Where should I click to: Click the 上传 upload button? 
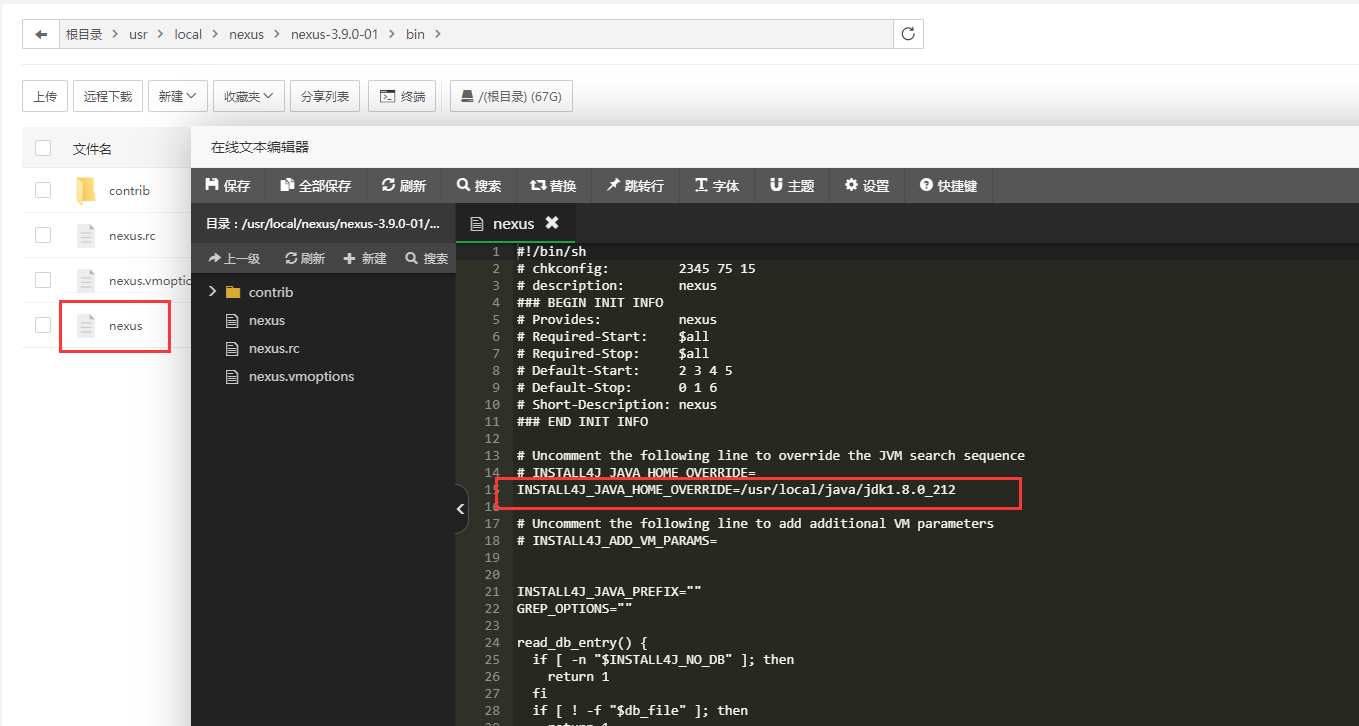click(44, 95)
